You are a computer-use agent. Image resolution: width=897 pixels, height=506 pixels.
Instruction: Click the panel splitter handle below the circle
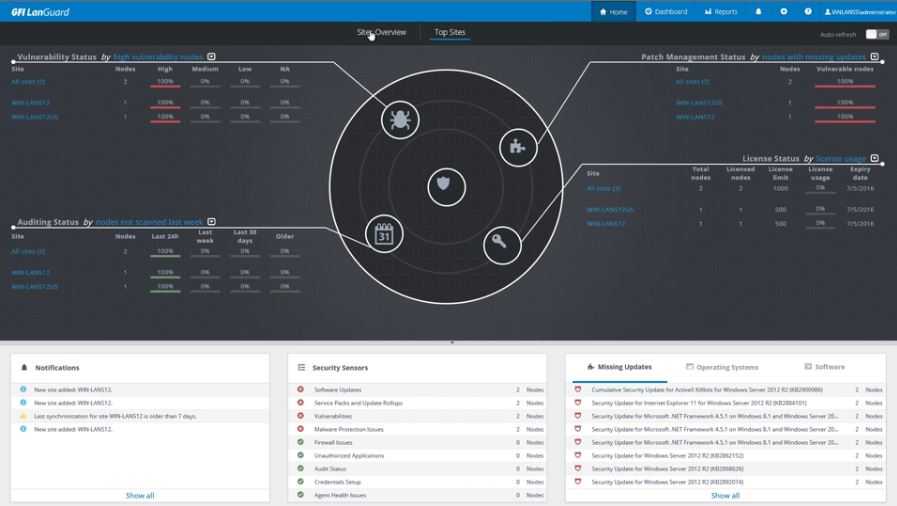[452, 342]
